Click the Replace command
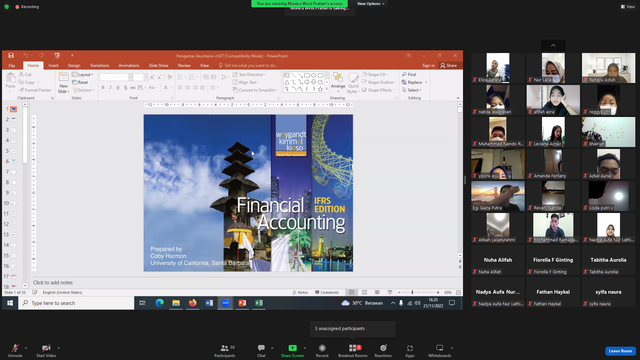The image size is (640, 360). click(413, 82)
